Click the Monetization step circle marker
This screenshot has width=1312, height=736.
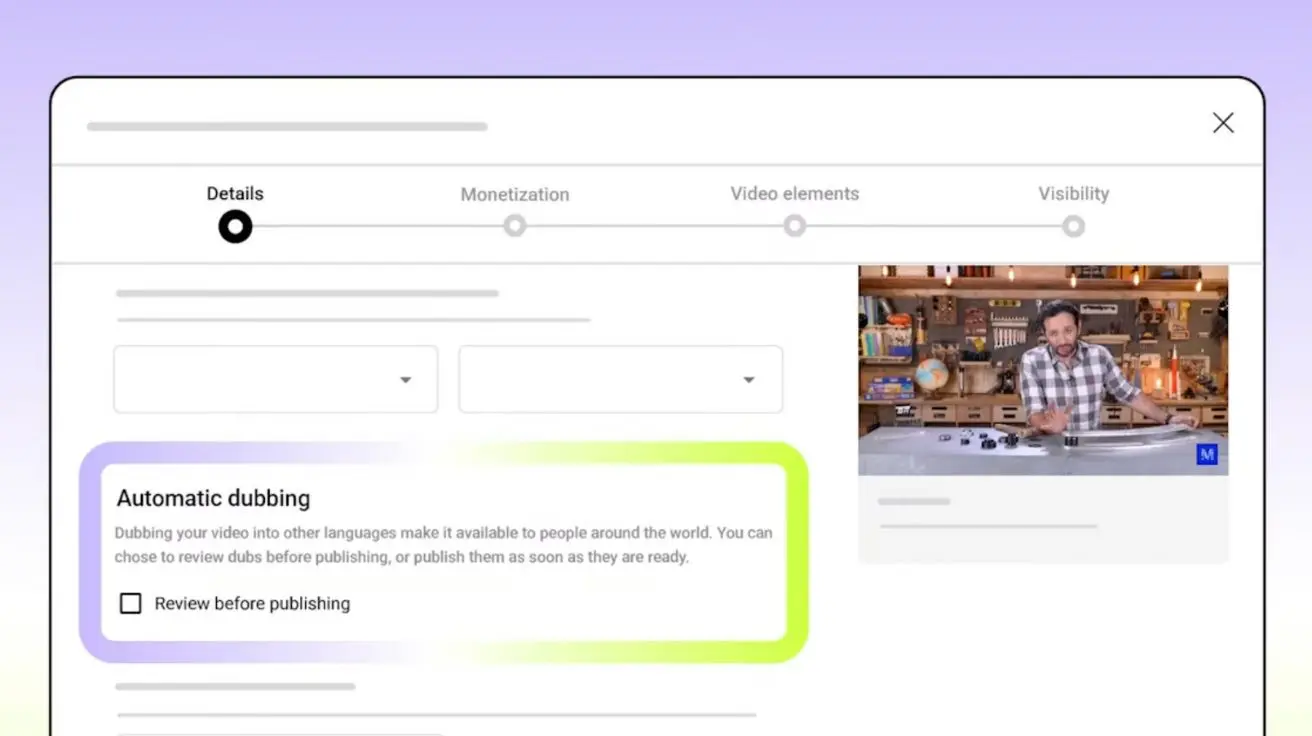pos(515,226)
